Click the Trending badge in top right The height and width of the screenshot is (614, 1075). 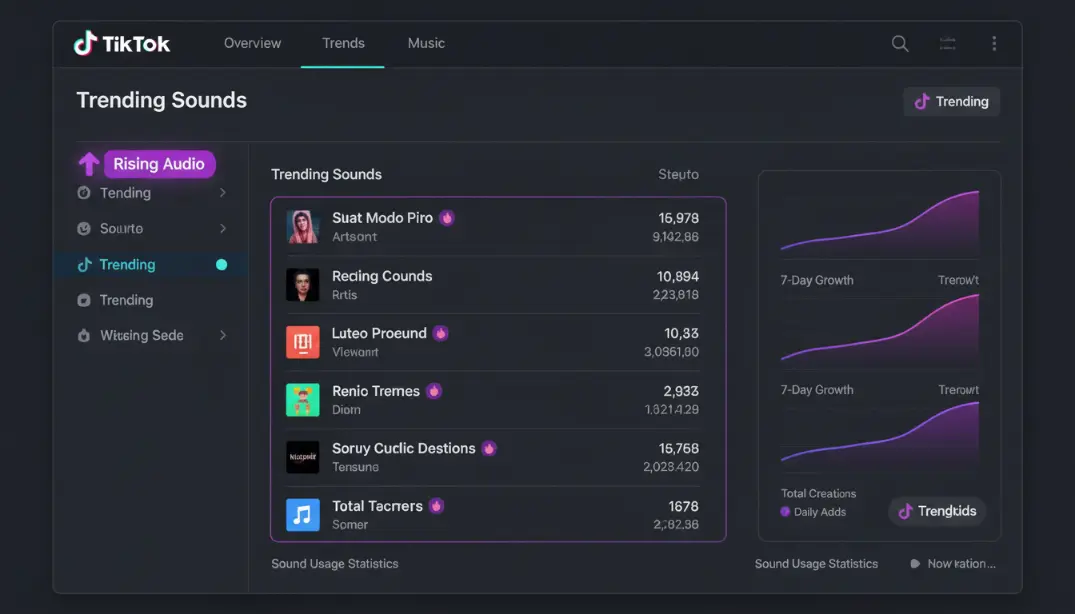951,101
